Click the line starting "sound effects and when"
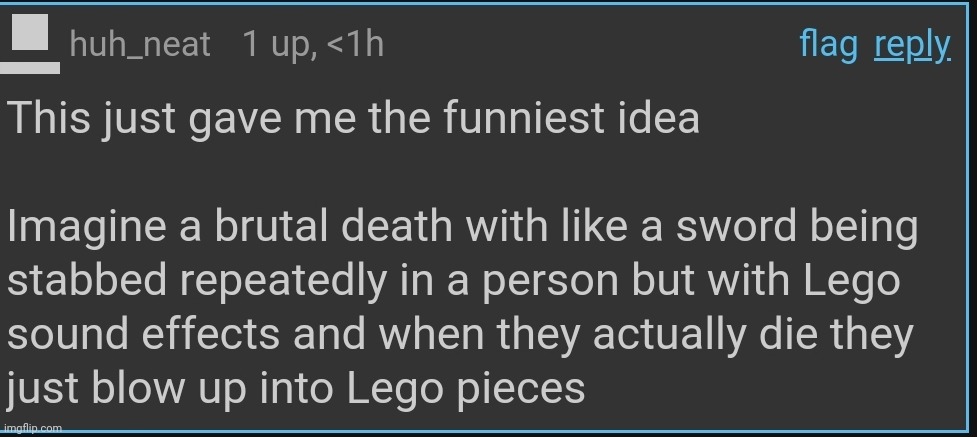Viewport: 977px width, 437px height. [460, 334]
